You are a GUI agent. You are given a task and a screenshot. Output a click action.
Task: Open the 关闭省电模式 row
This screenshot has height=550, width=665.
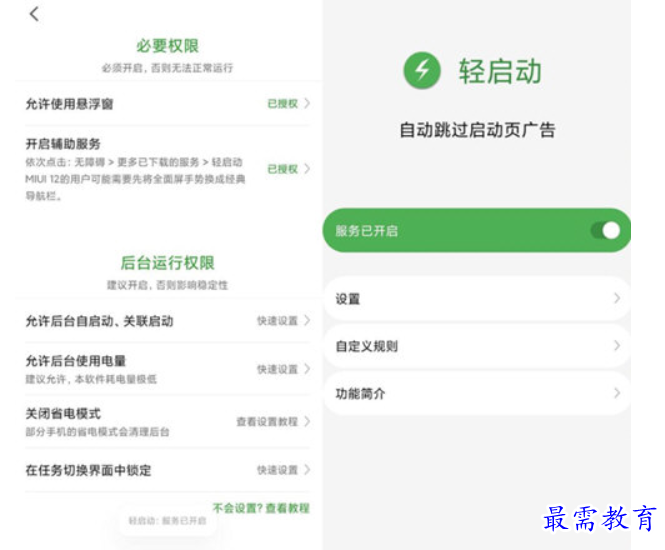click(x=168, y=422)
